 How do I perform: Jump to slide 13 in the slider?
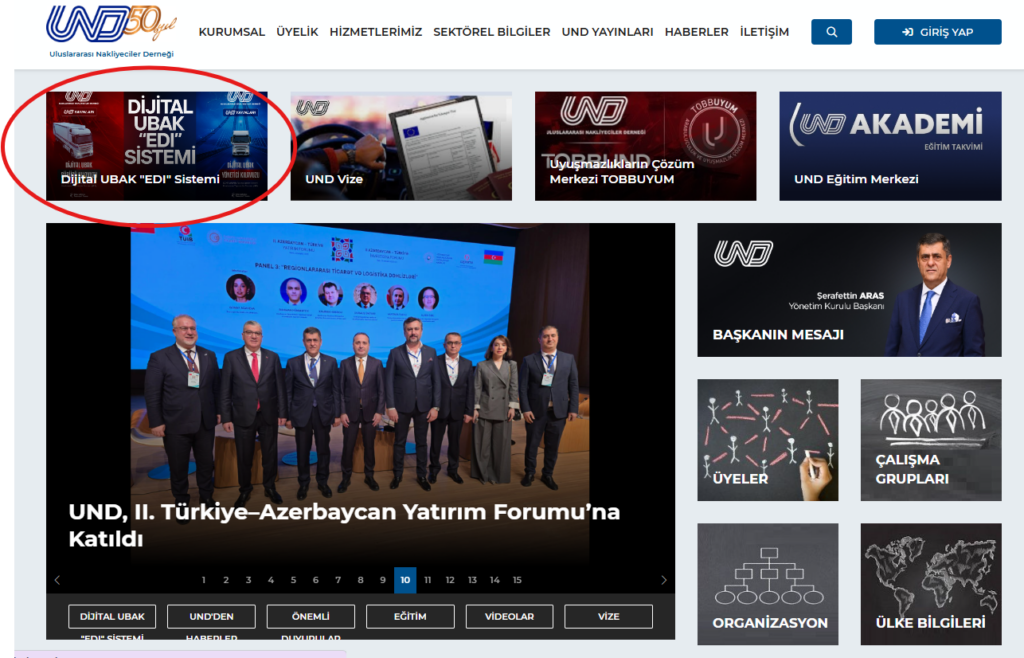coord(472,580)
